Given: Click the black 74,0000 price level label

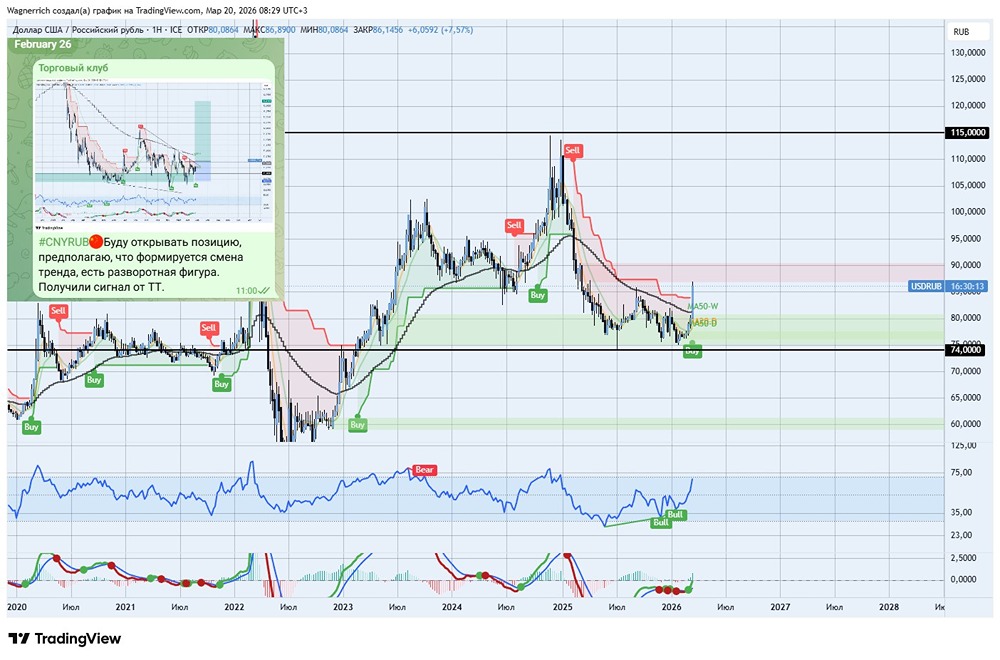Looking at the screenshot, I should coord(966,349).
